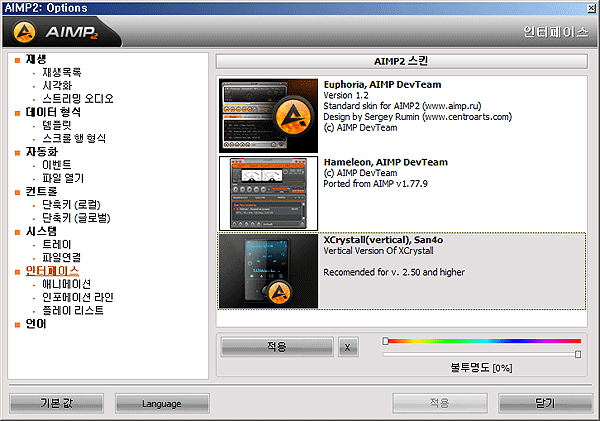Screen dimensions: 600x421
Task: Open 스크롤 행 형식 settings
Action: point(74,138)
